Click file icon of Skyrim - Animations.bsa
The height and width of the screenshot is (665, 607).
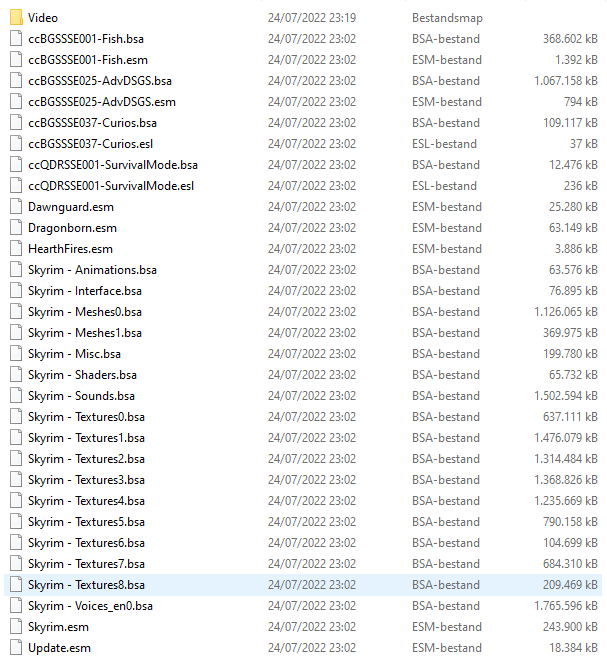pyautogui.click(x=16, y=270)
